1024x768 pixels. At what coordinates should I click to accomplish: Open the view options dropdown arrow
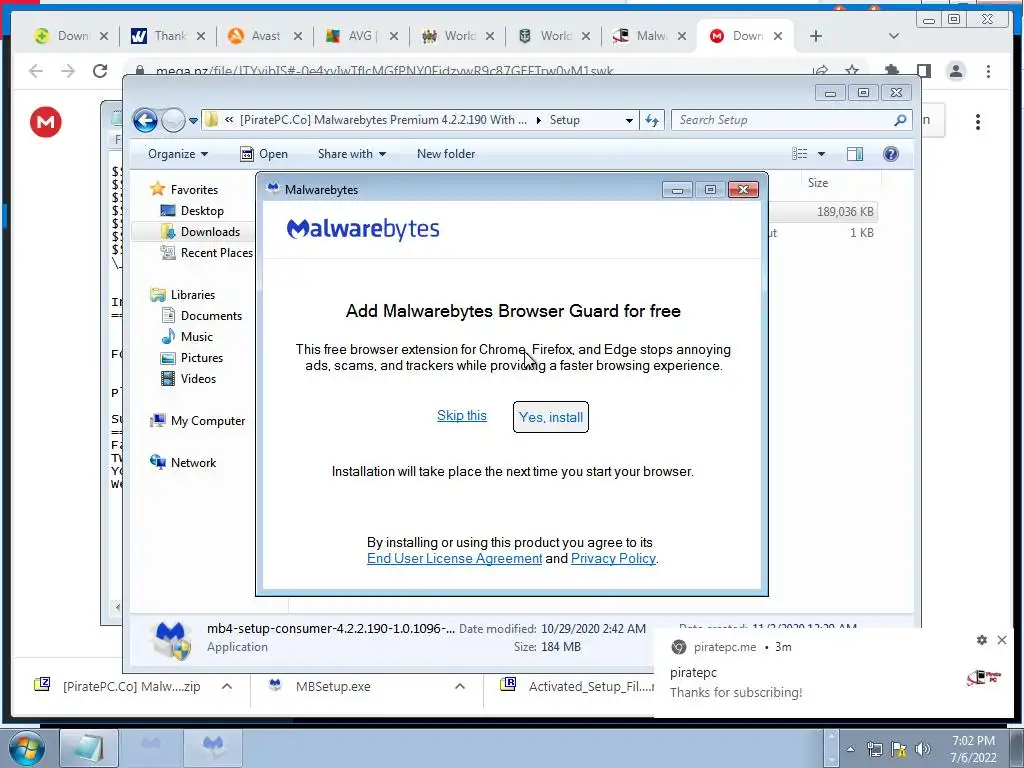(x=822, y=154)
